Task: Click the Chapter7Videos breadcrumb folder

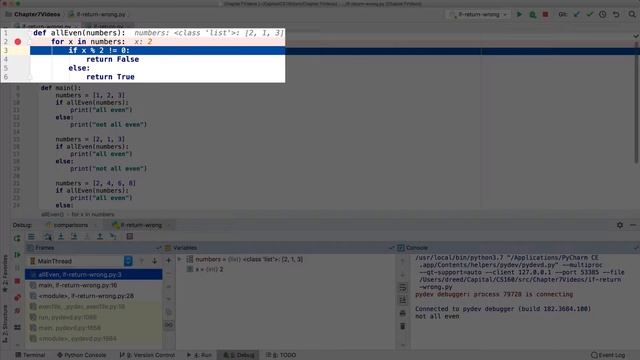Action: point(33,14)
